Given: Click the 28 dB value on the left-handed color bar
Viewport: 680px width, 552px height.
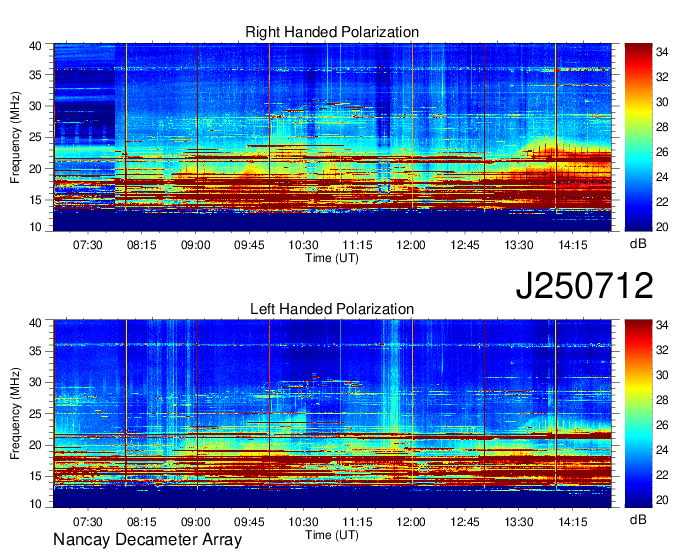Looking at the screenshot, I should 662,400.
